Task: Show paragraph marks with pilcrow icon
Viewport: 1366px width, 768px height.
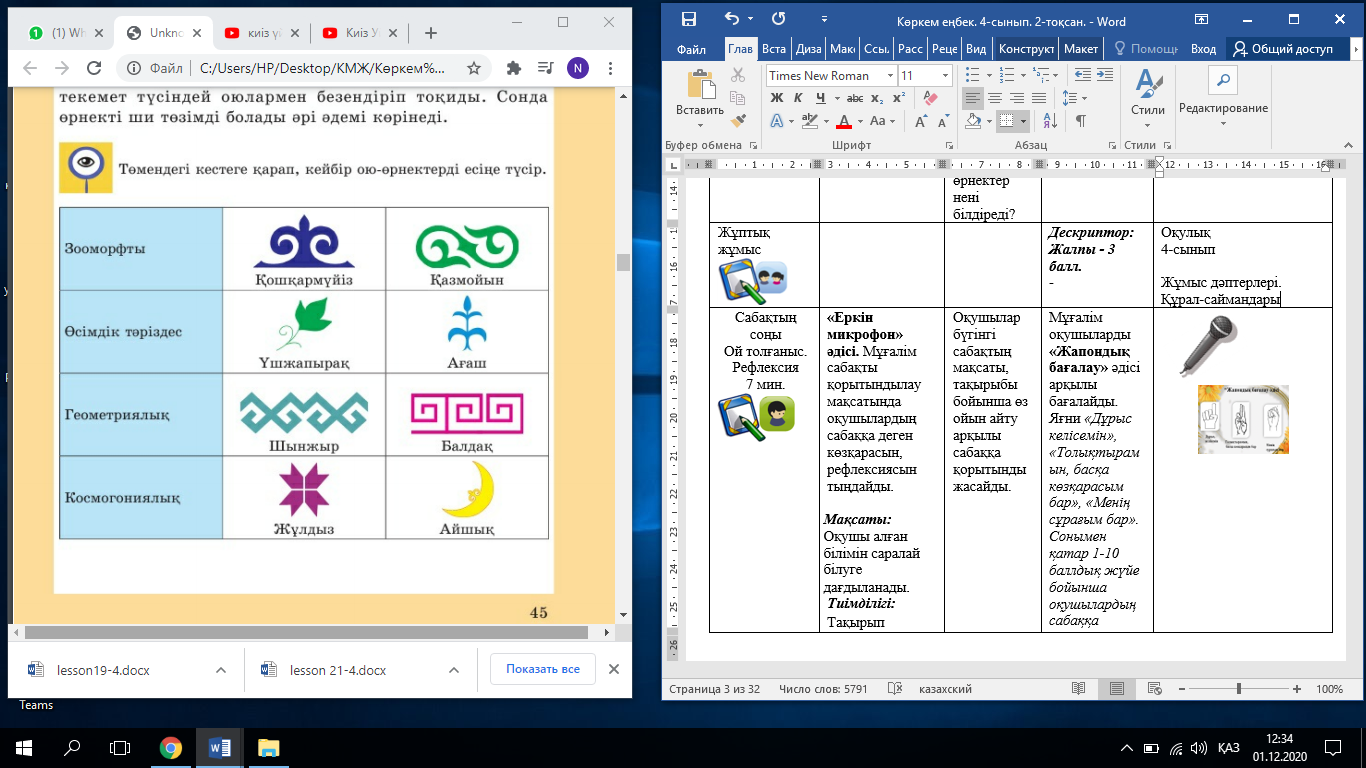Action: (x=1080, y=121)
